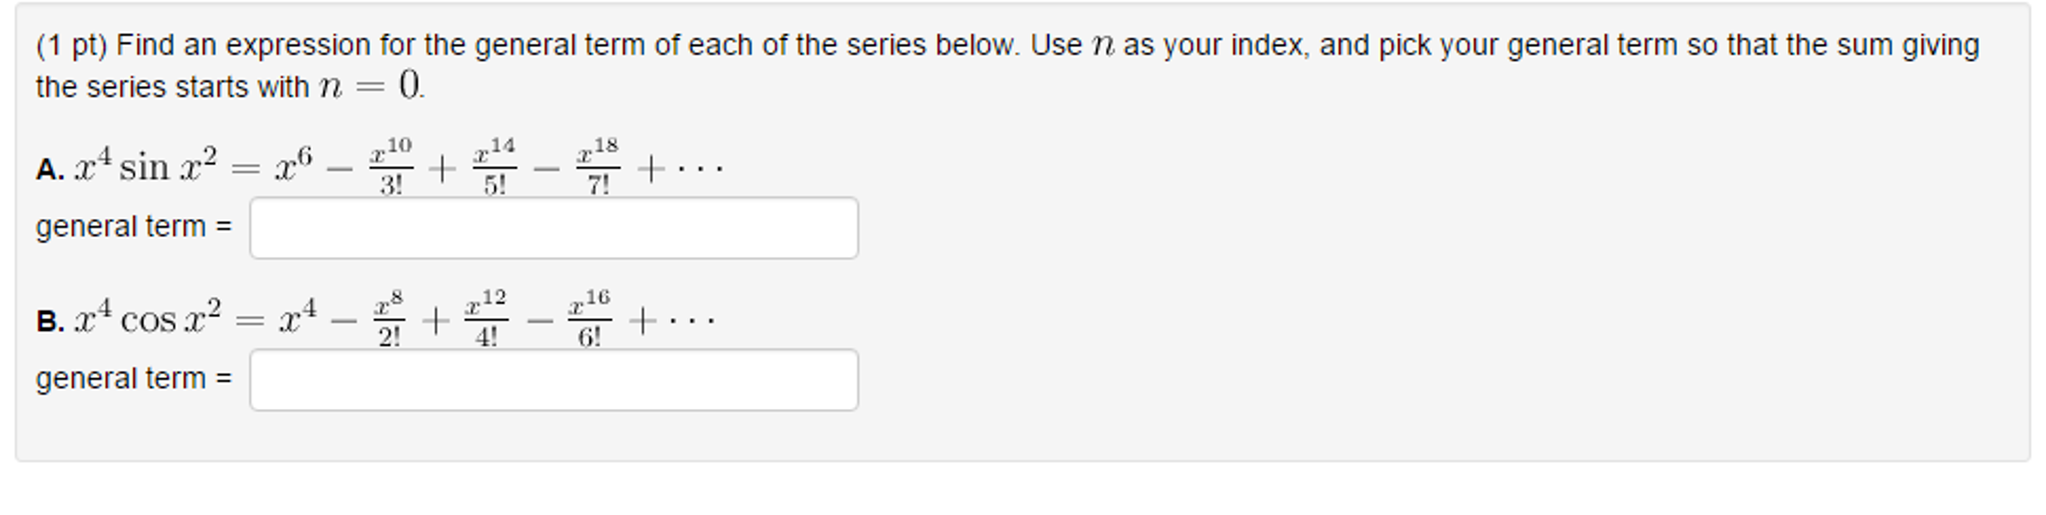2046x515 pixels.
Task: Select the "general term =" label below series A
Action: tap(134, 228)
